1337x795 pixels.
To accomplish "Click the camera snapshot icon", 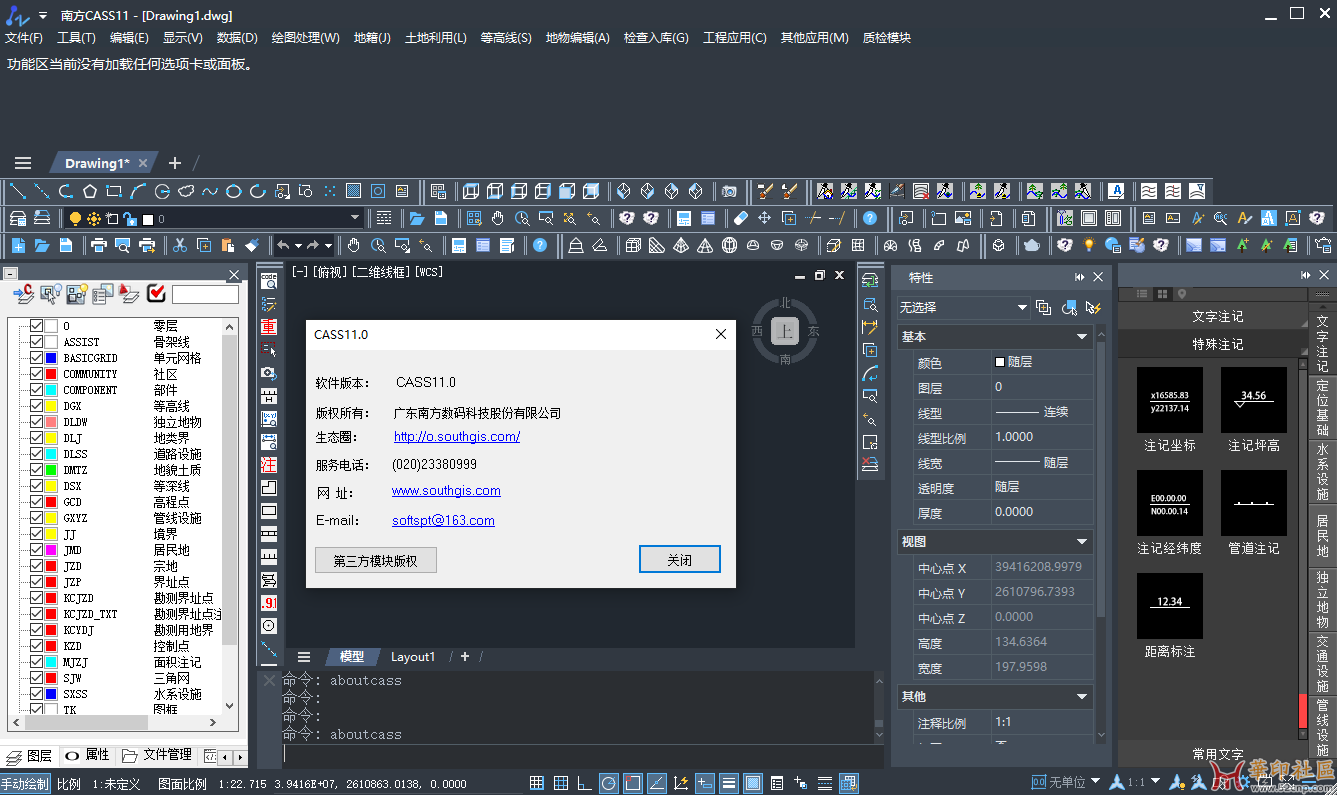I will click(x=730, y=191).
